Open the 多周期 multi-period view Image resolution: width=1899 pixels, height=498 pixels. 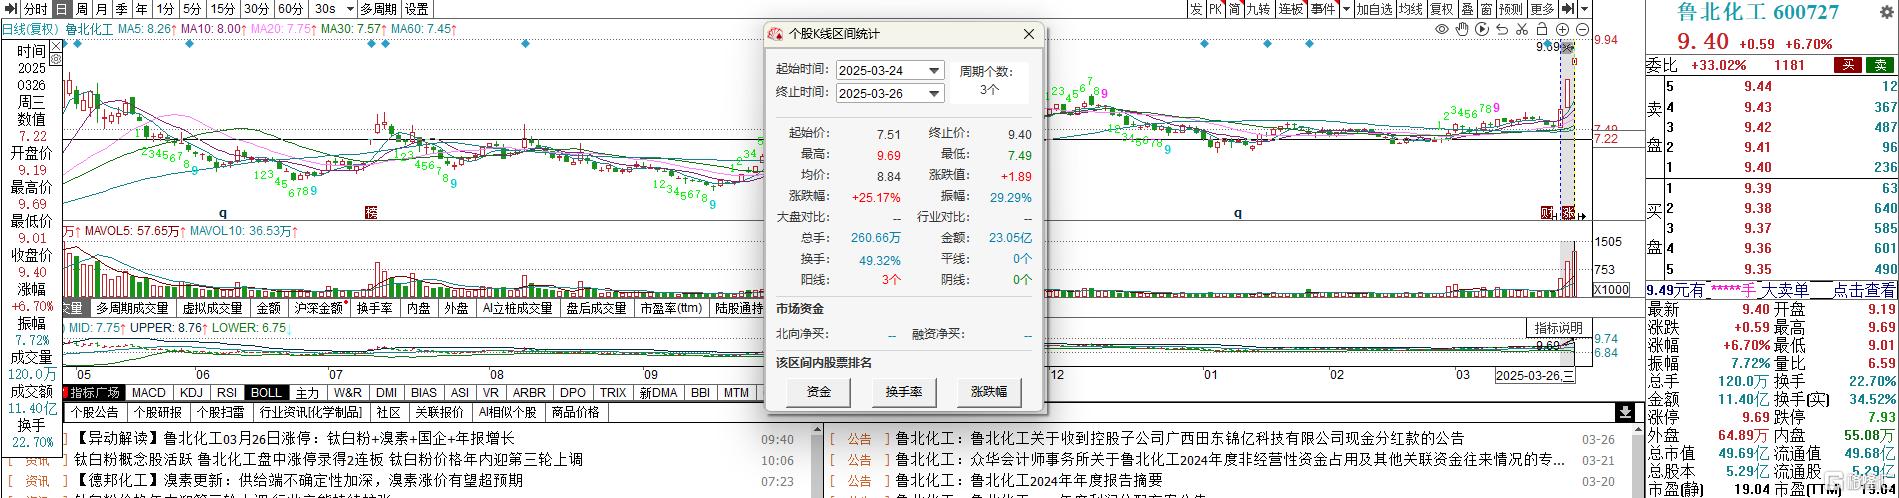tap(379, 9)
